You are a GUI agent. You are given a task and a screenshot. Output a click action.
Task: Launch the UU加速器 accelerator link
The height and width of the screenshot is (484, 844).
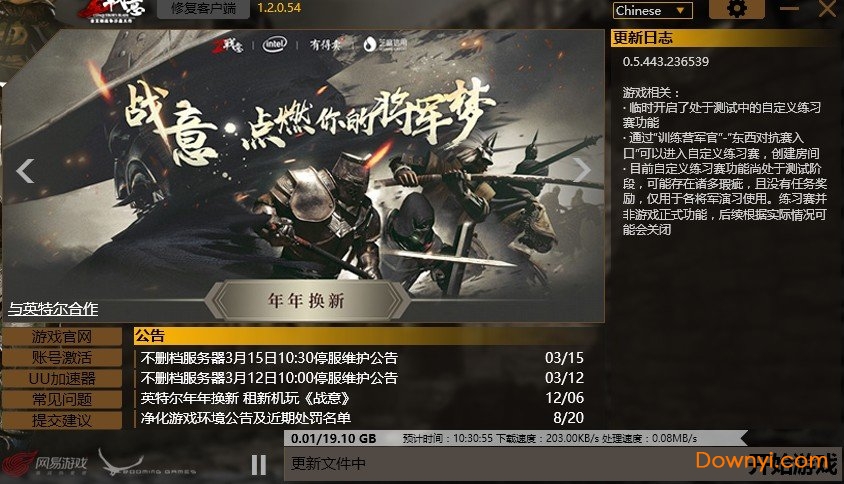(62, 378)
